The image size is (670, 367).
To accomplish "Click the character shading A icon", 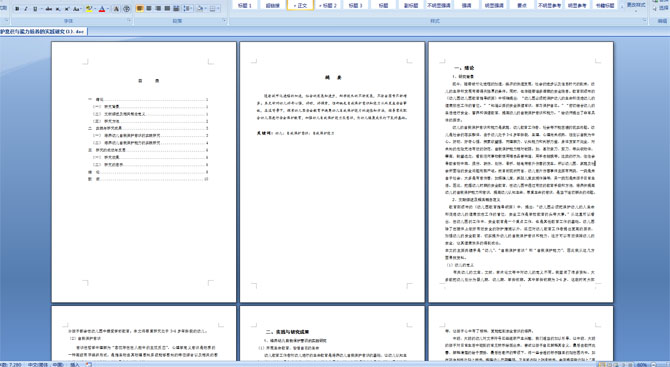I will (x=117, y=9).
